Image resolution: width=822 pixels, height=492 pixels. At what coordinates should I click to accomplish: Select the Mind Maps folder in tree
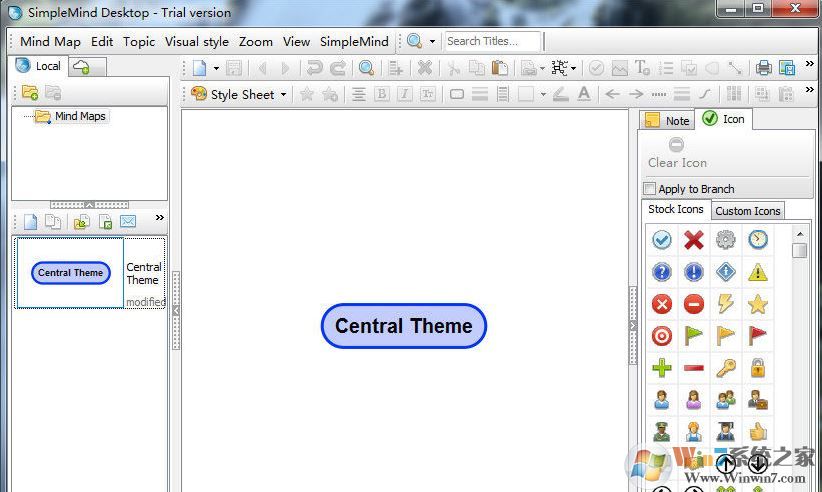(79, 116)
